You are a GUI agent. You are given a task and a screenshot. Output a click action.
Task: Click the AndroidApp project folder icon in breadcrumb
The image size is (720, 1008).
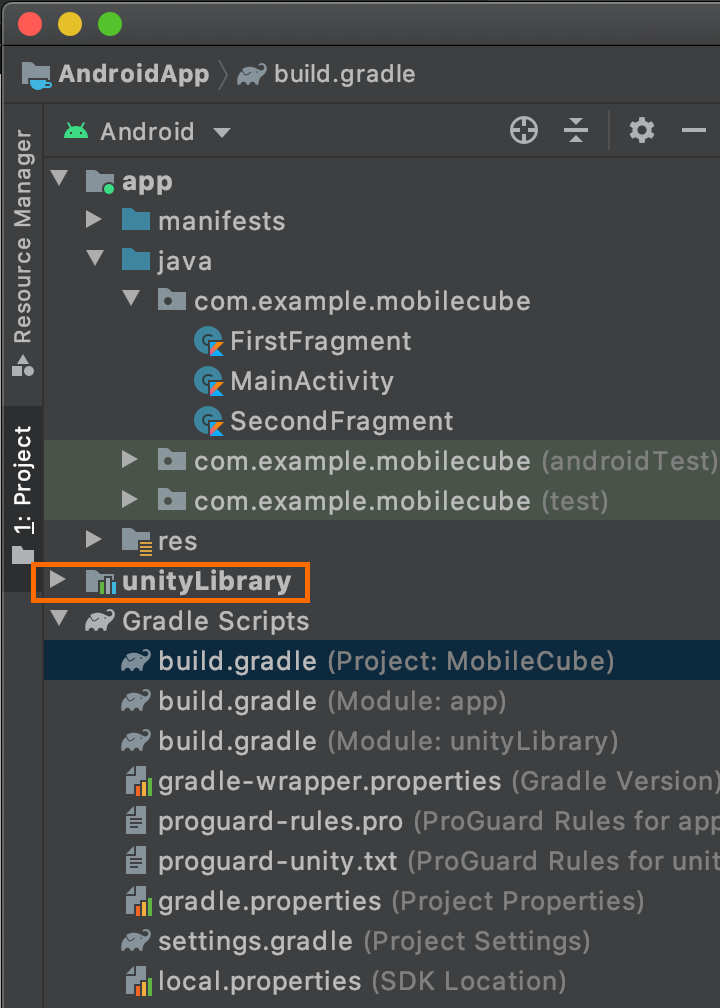point(37,75)
